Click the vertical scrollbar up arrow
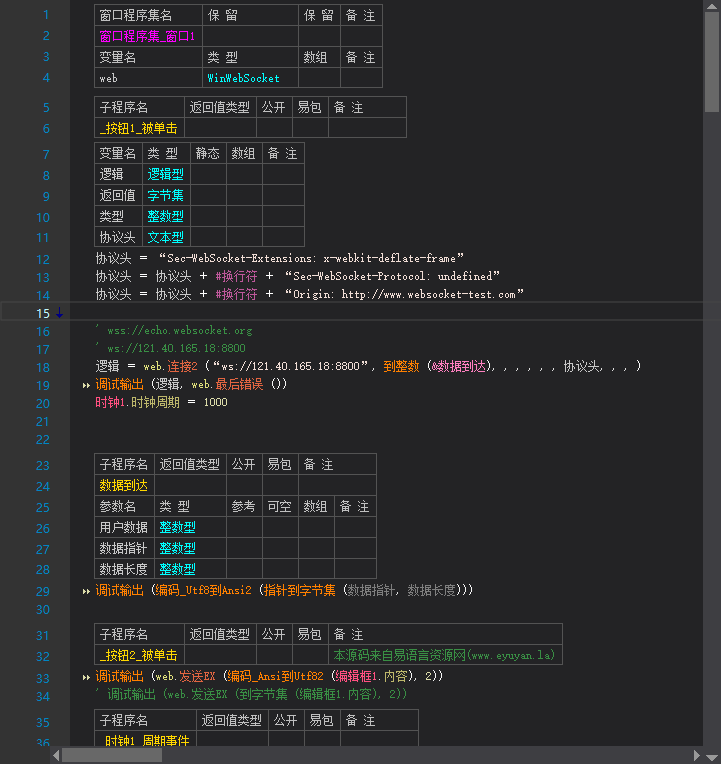Screen dimensions: 721x764 [712, 6]
